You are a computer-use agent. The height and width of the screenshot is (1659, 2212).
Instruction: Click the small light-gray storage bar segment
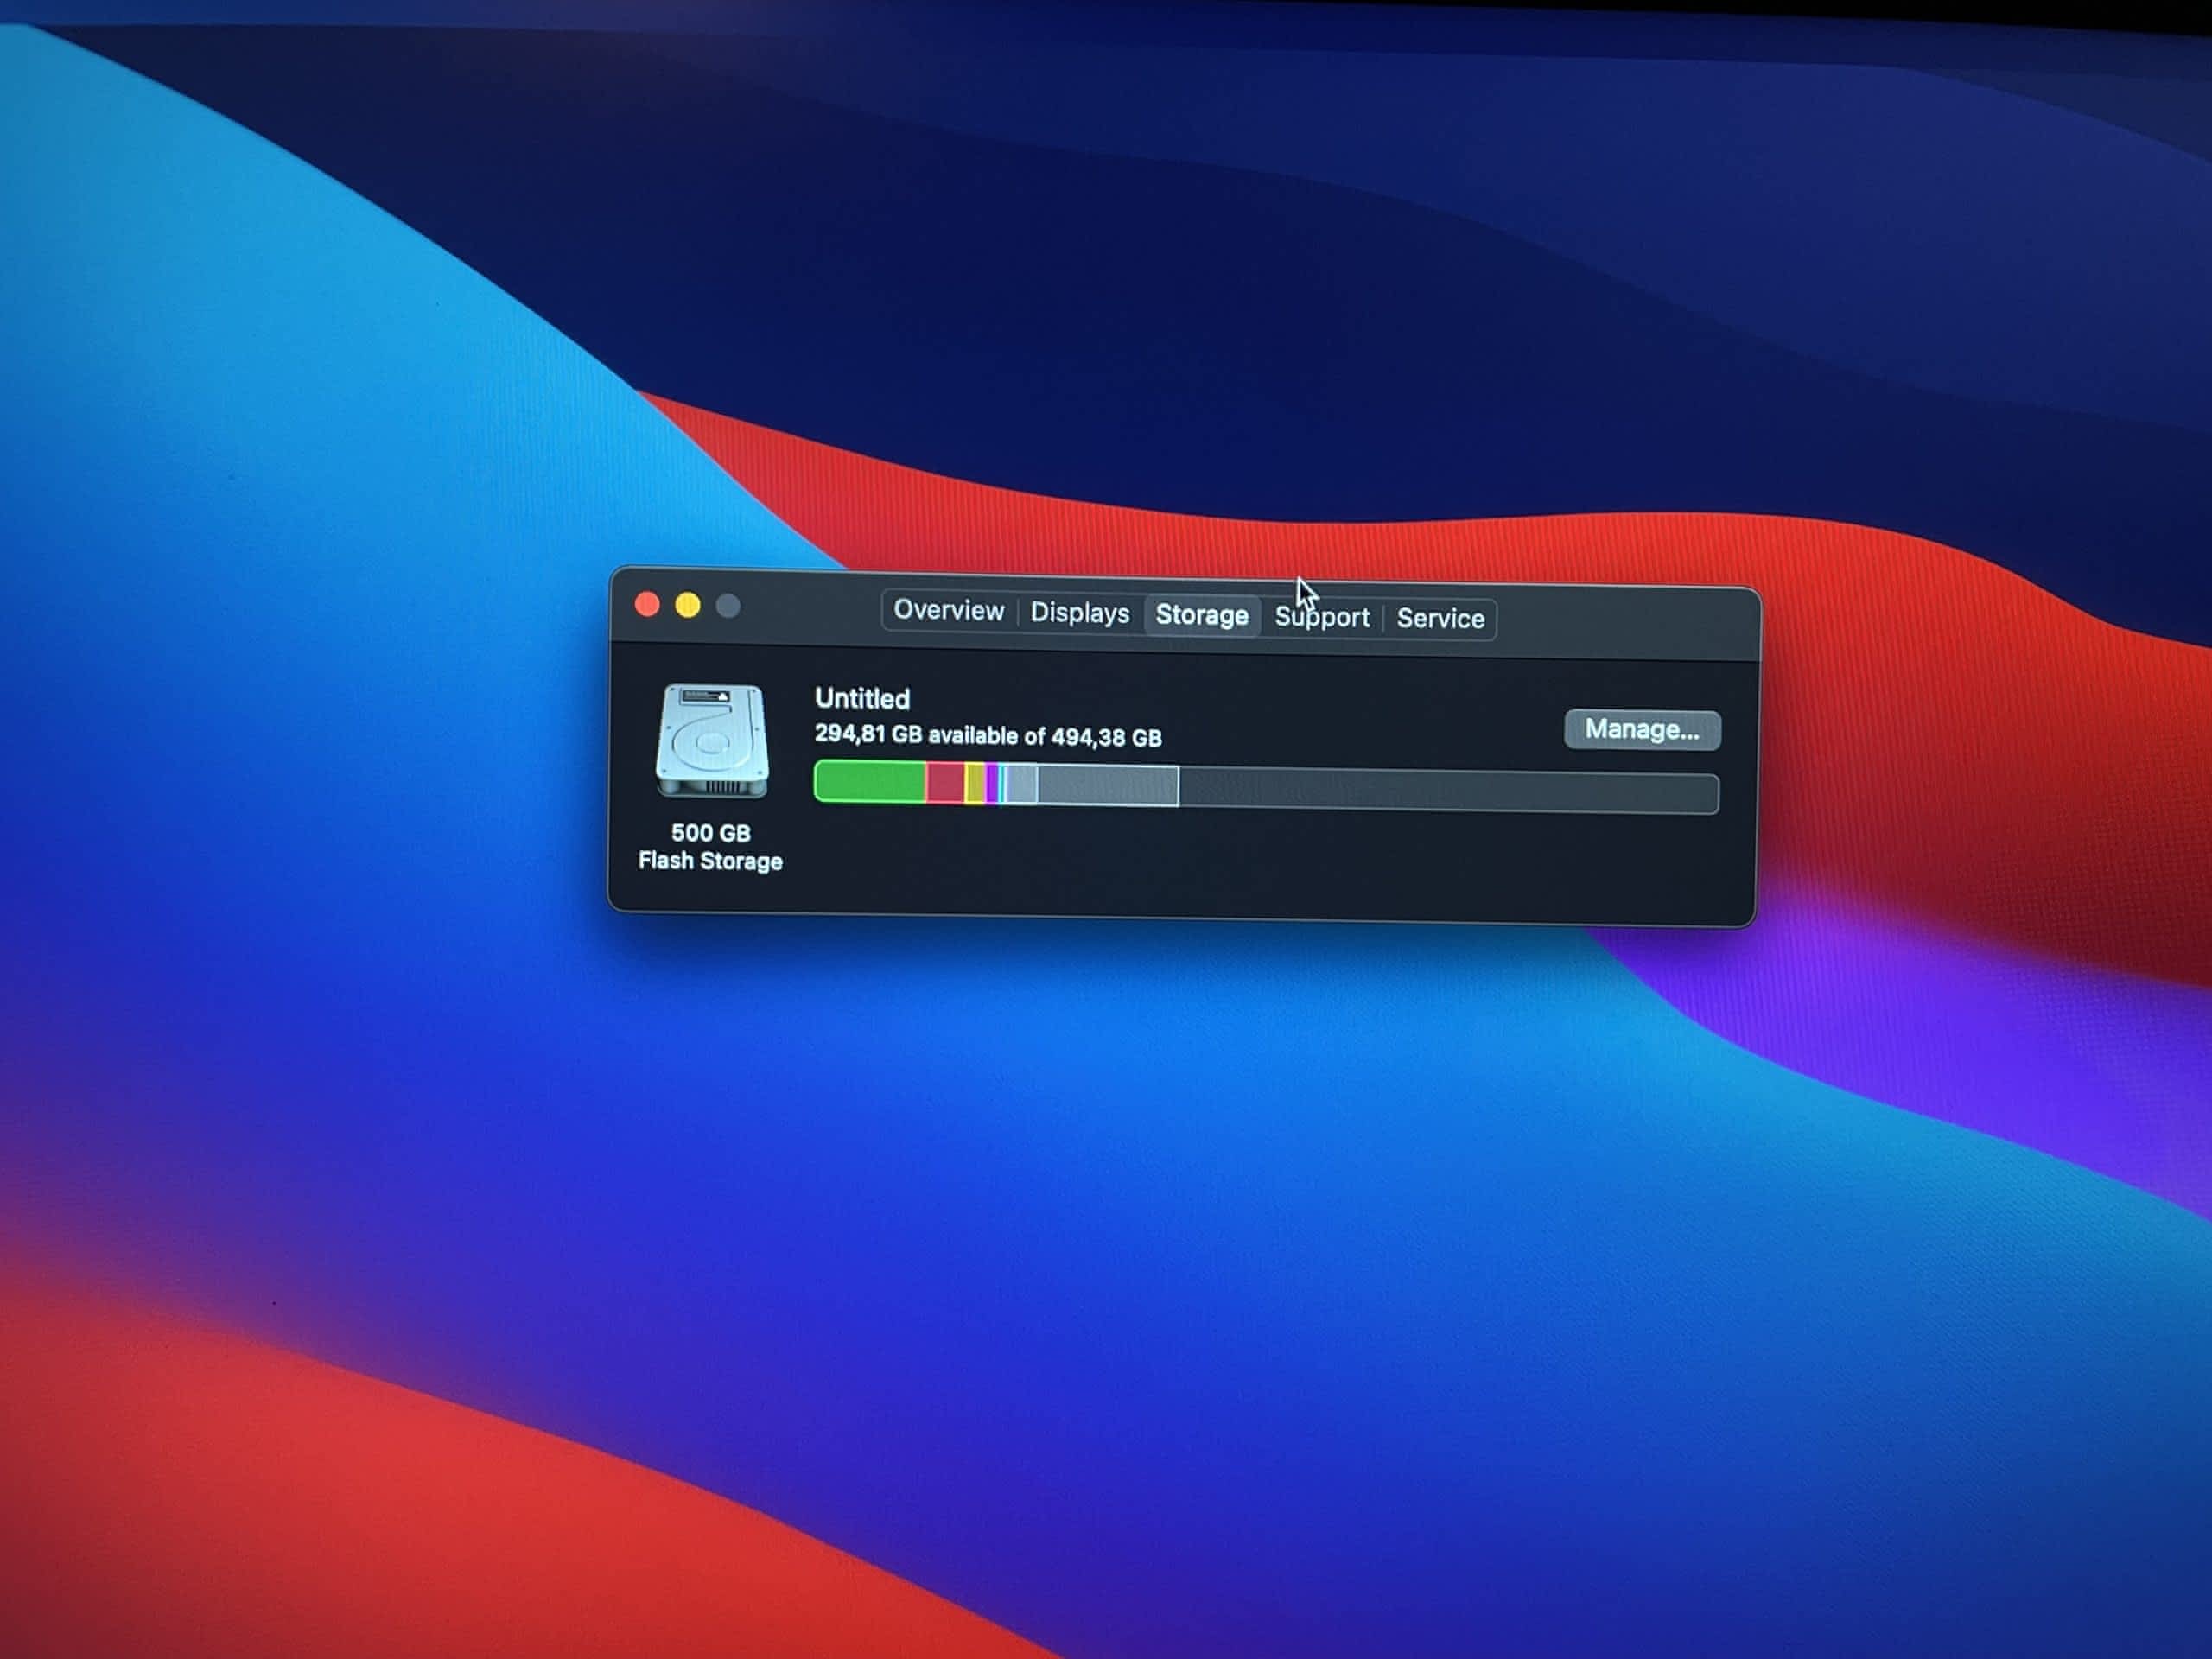coord(1021,784)
